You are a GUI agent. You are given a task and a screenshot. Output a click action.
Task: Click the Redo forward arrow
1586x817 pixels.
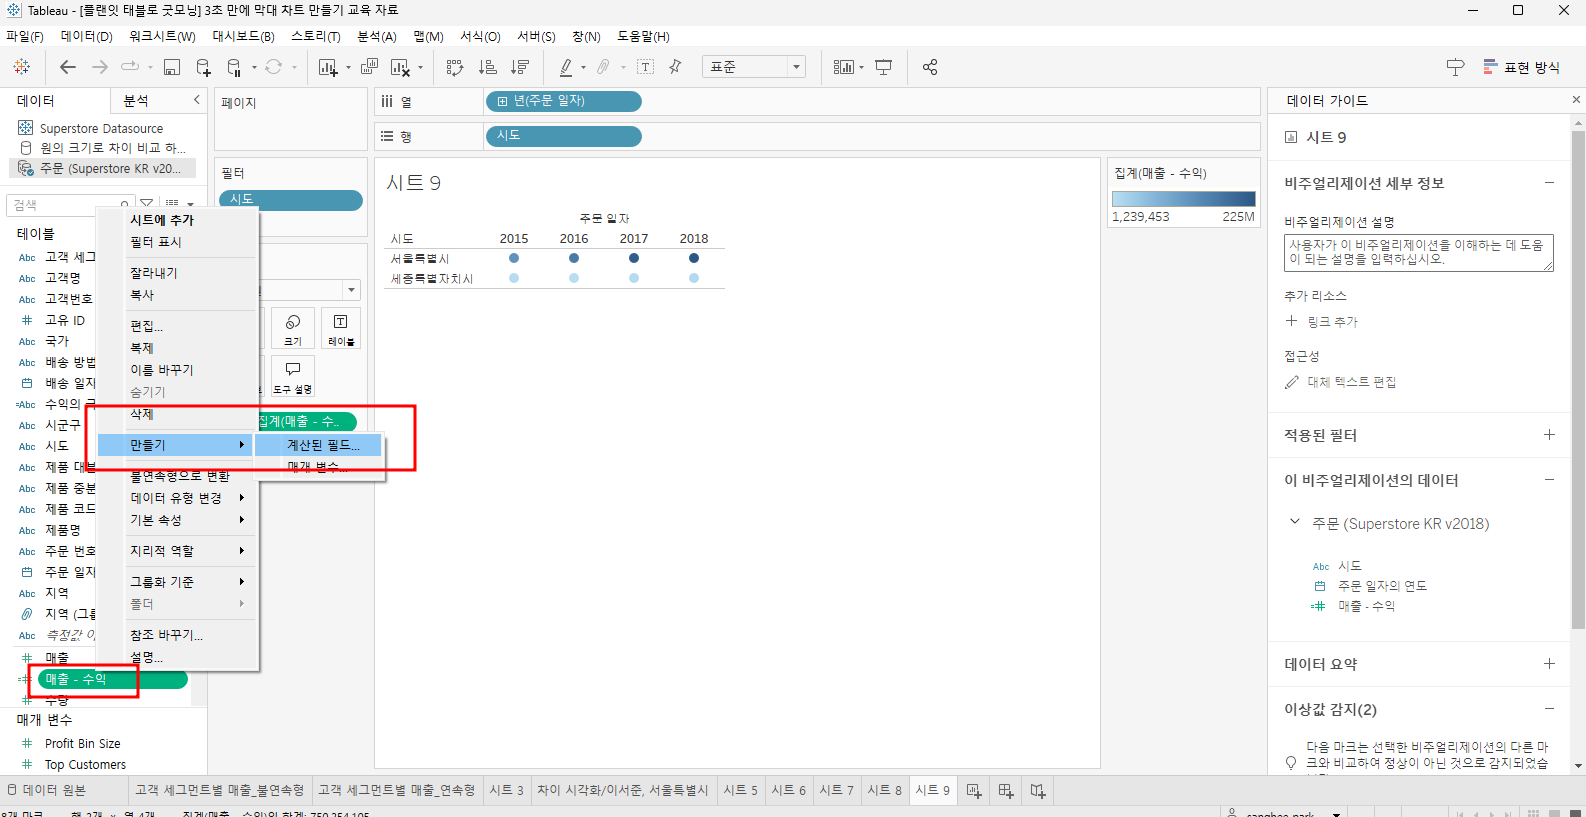coord(99,67)
